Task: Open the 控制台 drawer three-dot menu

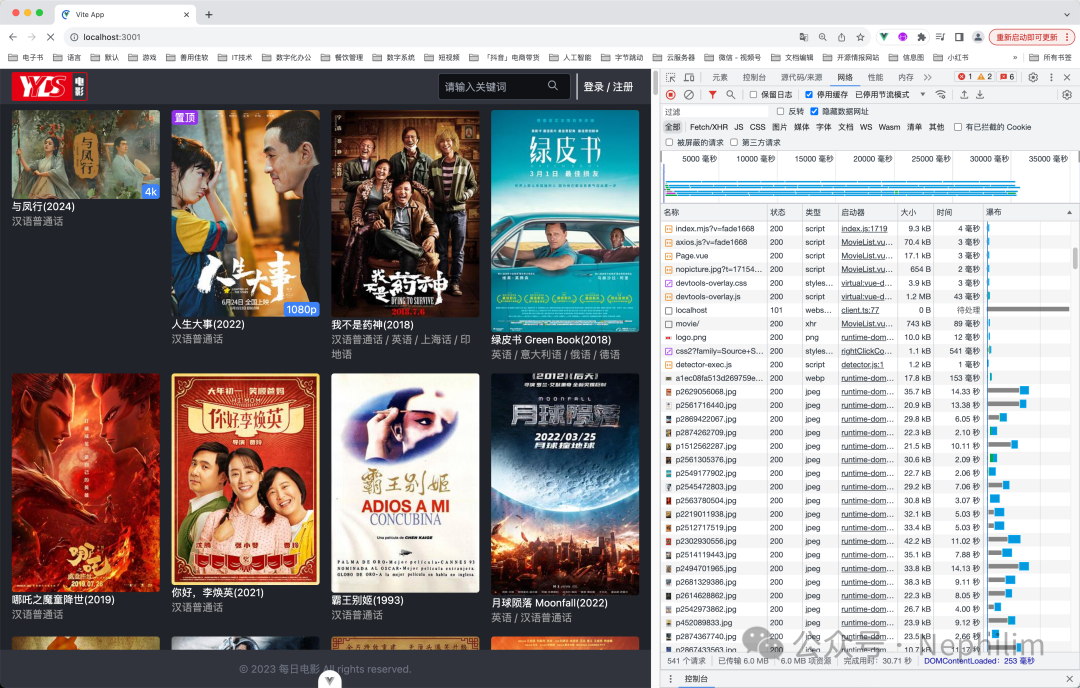Action: [x=670, y=678]
